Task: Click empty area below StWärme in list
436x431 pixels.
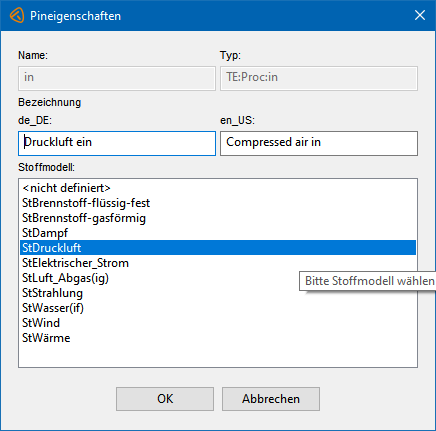Action: tap(218, 356)
